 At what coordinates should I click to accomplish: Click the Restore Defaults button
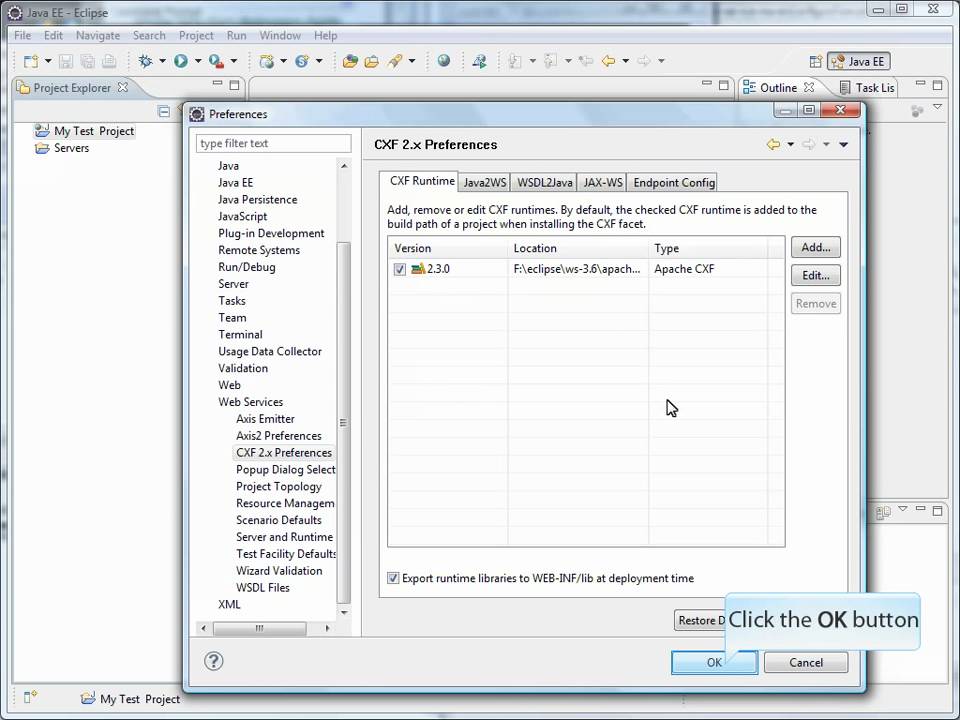[700, 620]
